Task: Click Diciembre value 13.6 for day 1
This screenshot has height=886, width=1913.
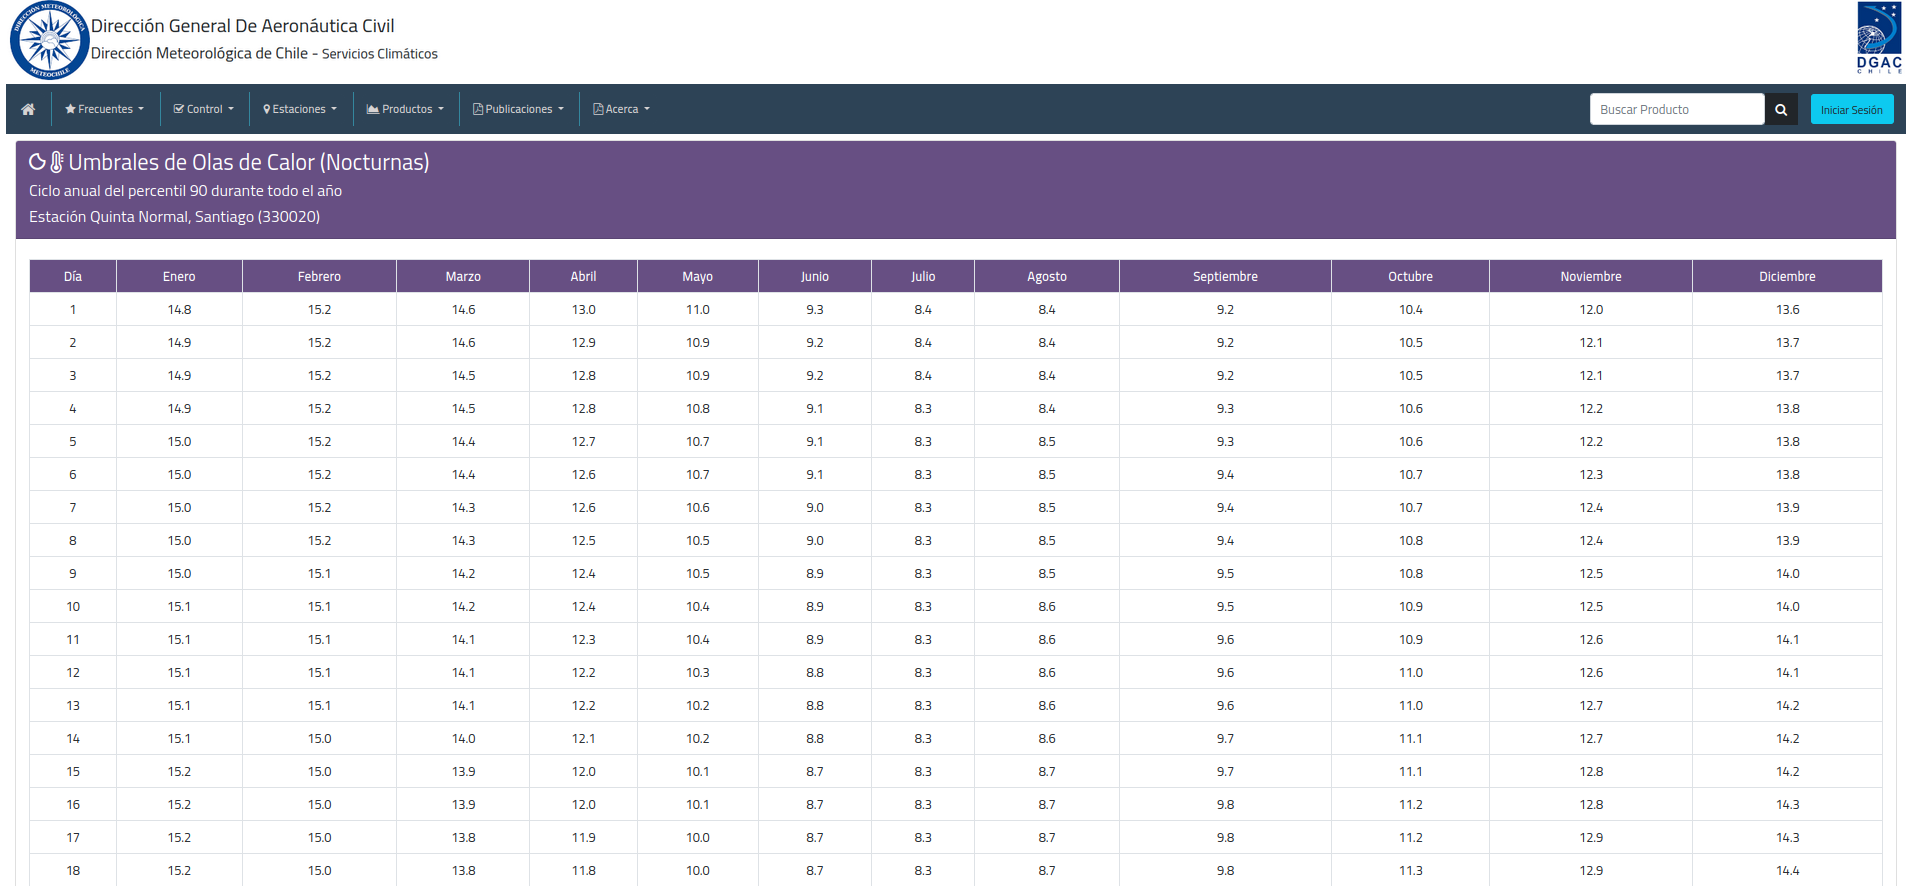Action: pyautogui.click(x=1788, y=310)
